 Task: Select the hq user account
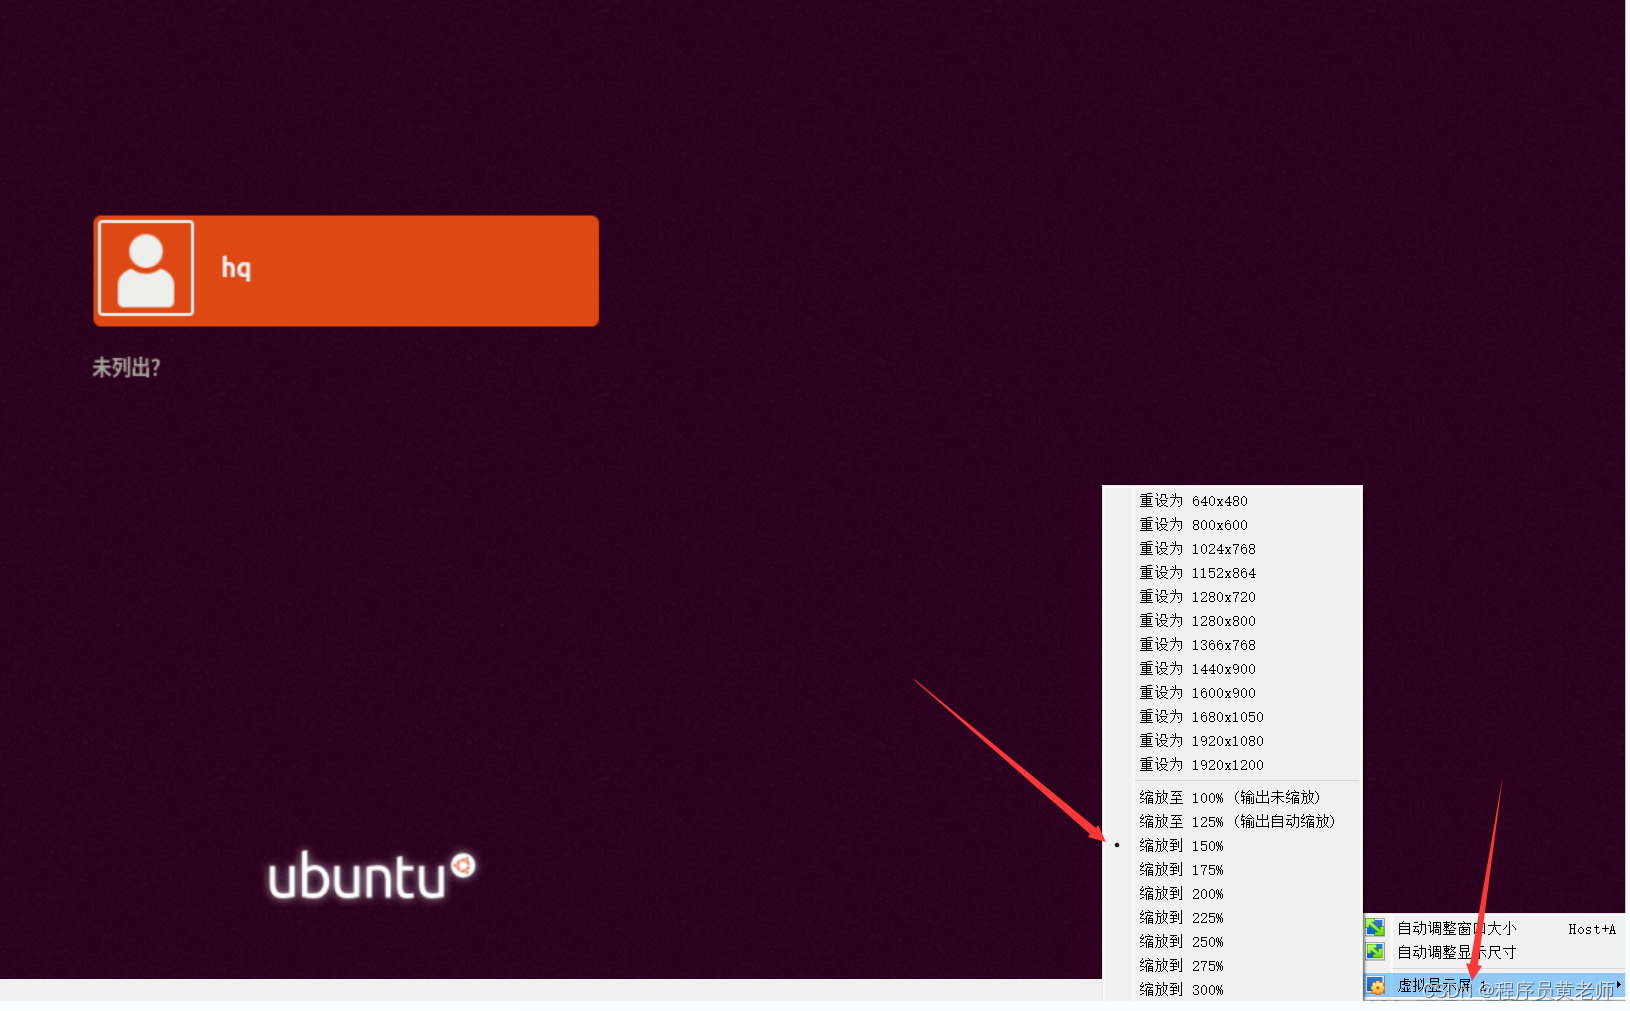[x=346, y=271]
